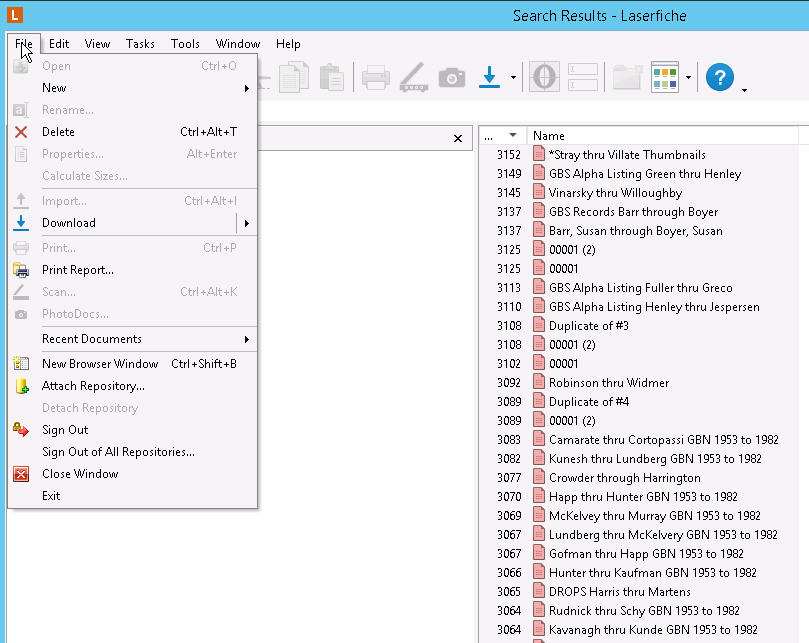This screenshot has width=809, height=643.
Task: Click the Scan icon in the toolbar
Action: 414,77
